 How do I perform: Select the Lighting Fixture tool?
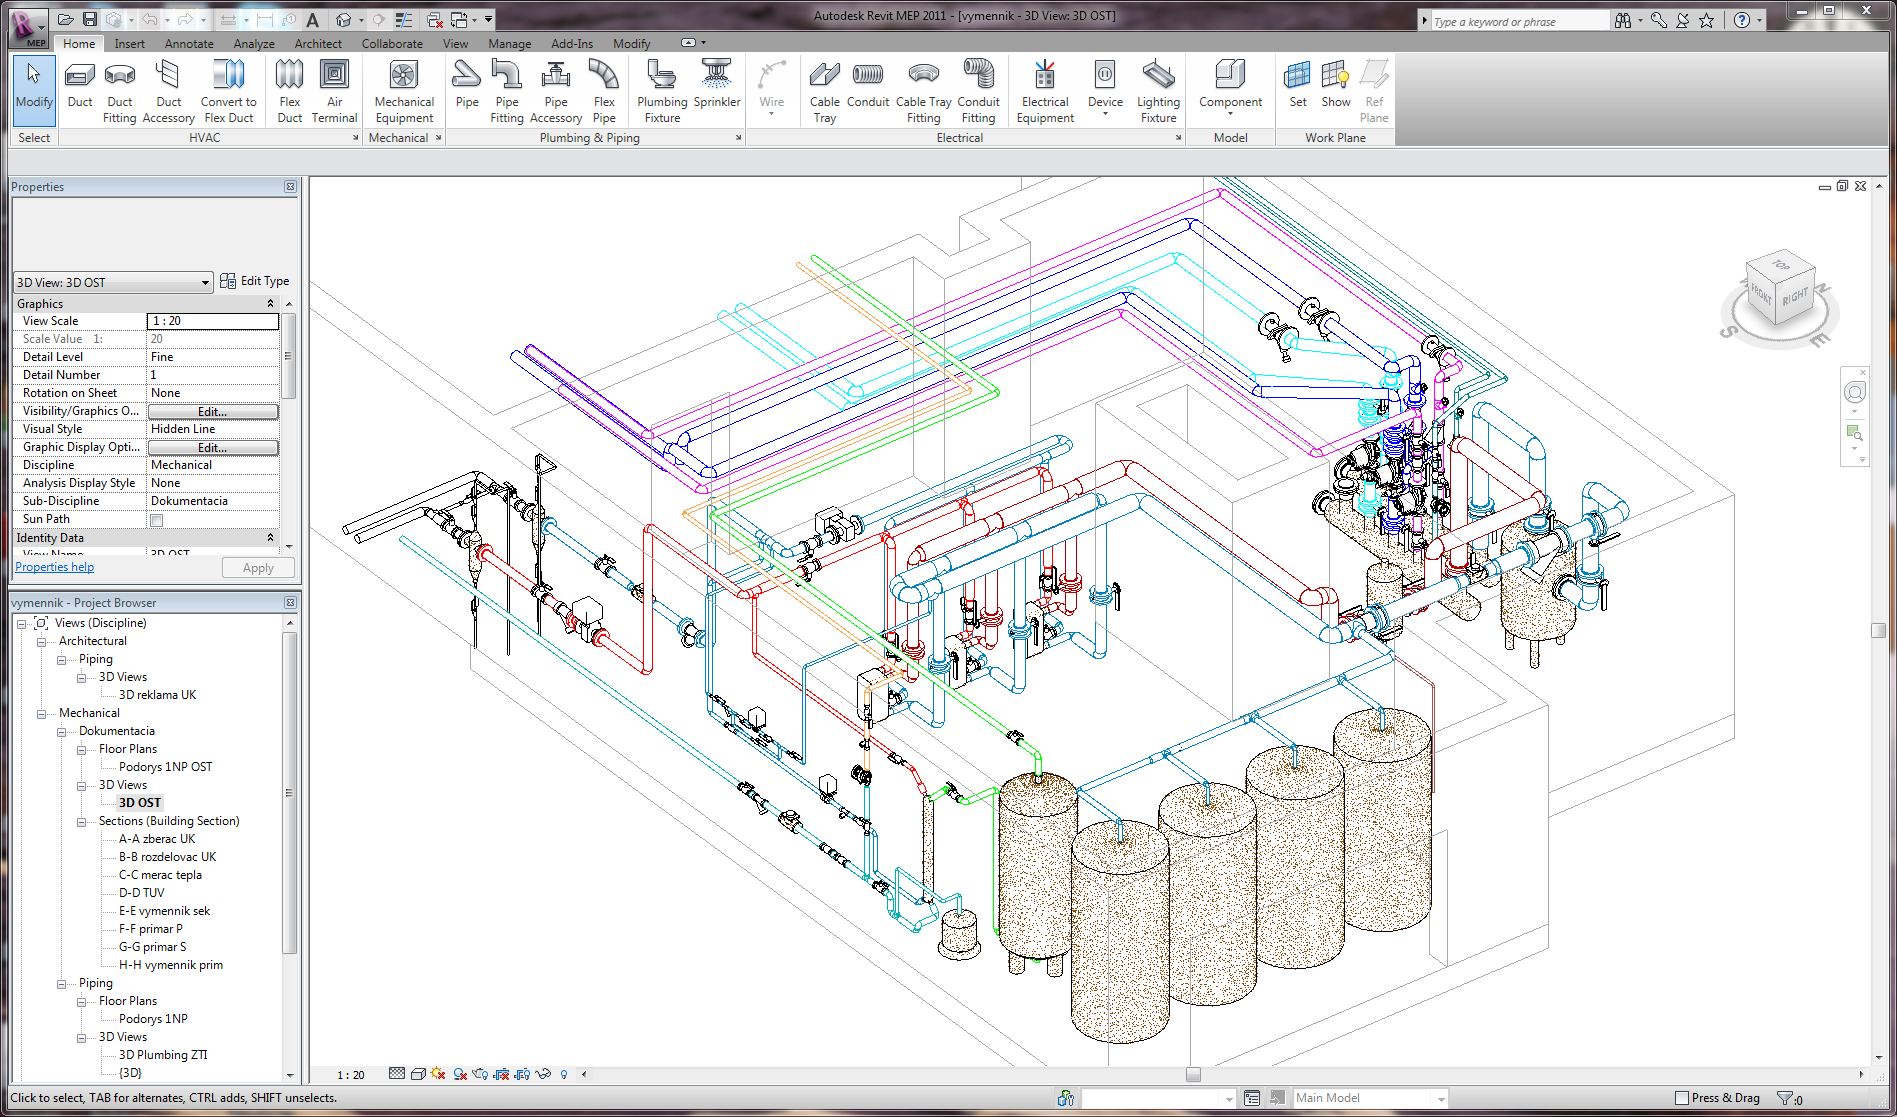[x=1157, y=89]
